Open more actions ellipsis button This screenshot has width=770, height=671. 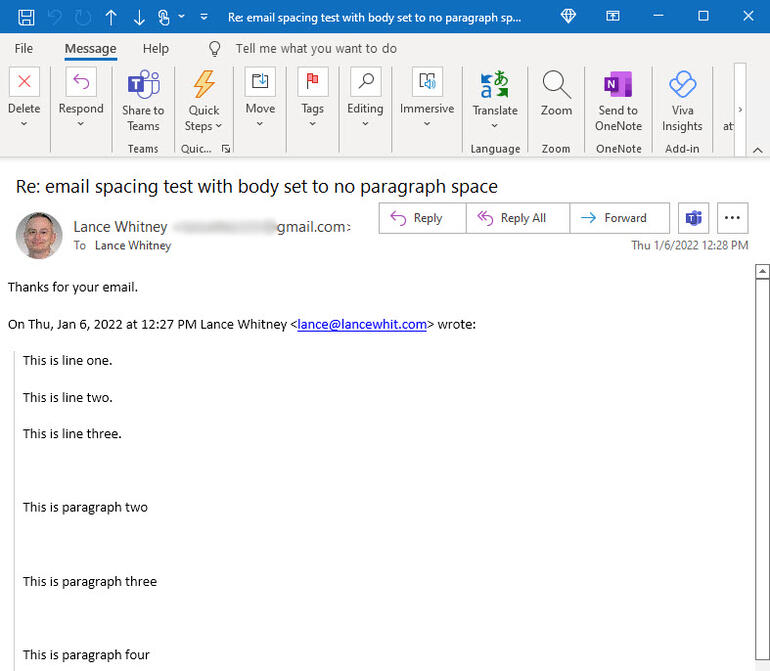pos(732,218)
